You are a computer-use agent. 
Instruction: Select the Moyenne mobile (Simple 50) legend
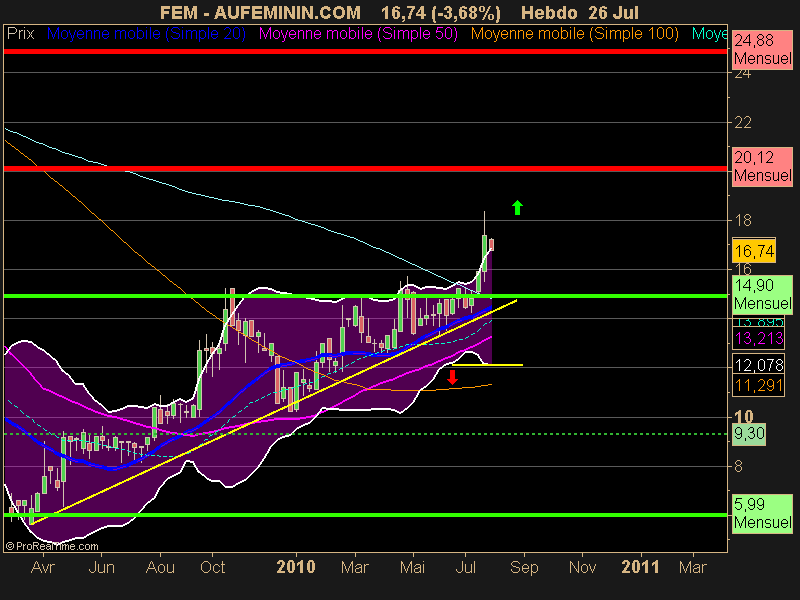coord(359,34)
